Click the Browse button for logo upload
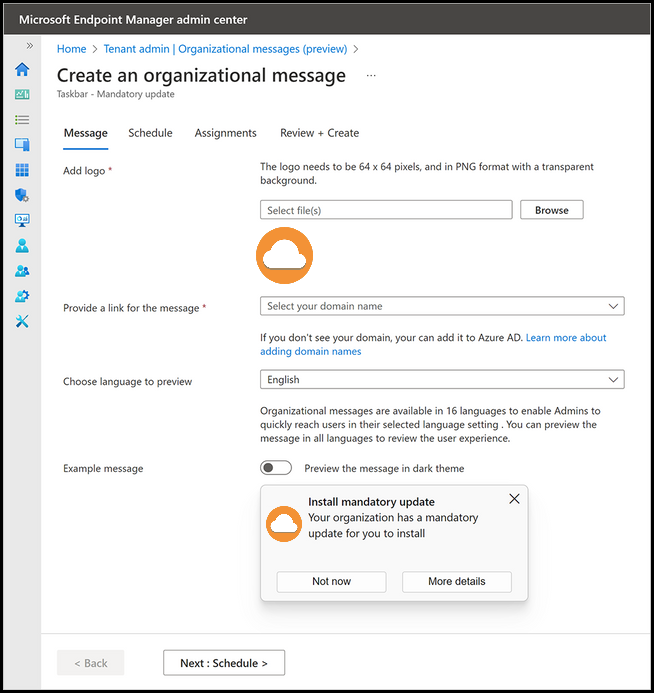 pyautogui.click(x=551, y=210)
